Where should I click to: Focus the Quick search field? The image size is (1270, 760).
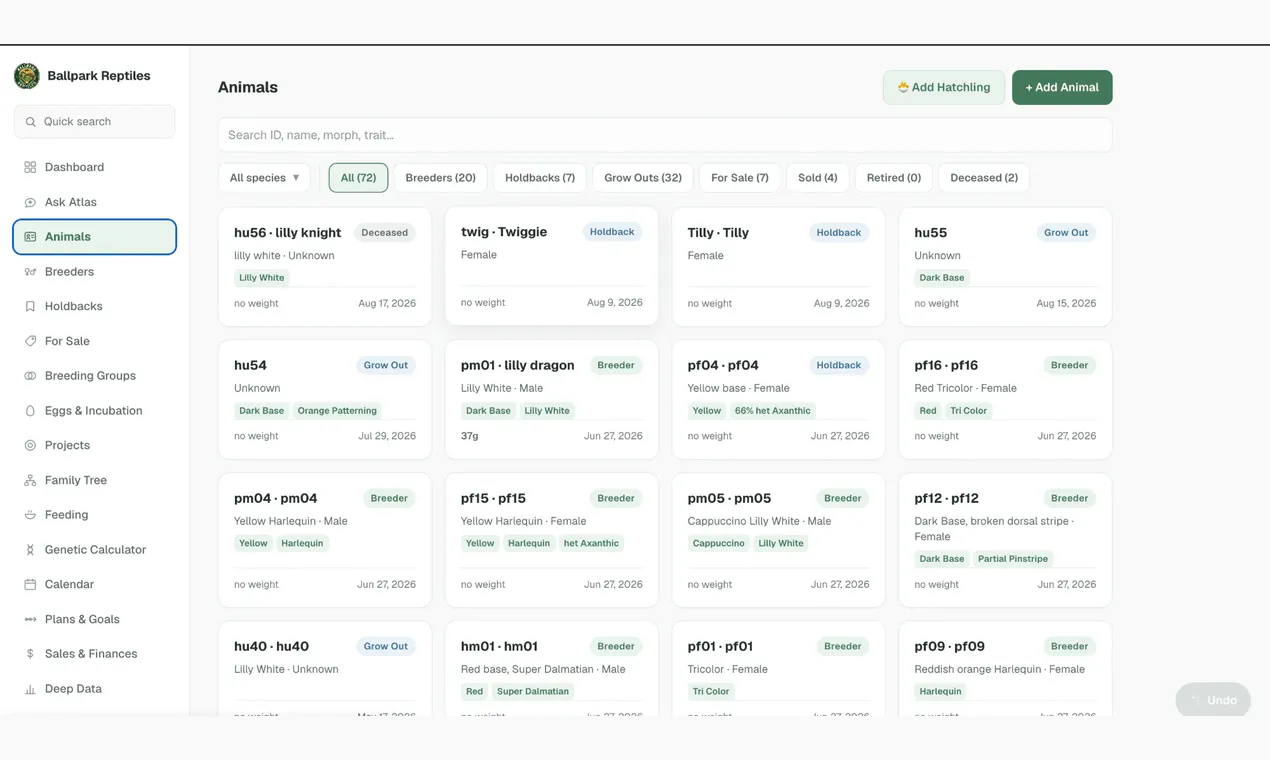click(95, 122)
